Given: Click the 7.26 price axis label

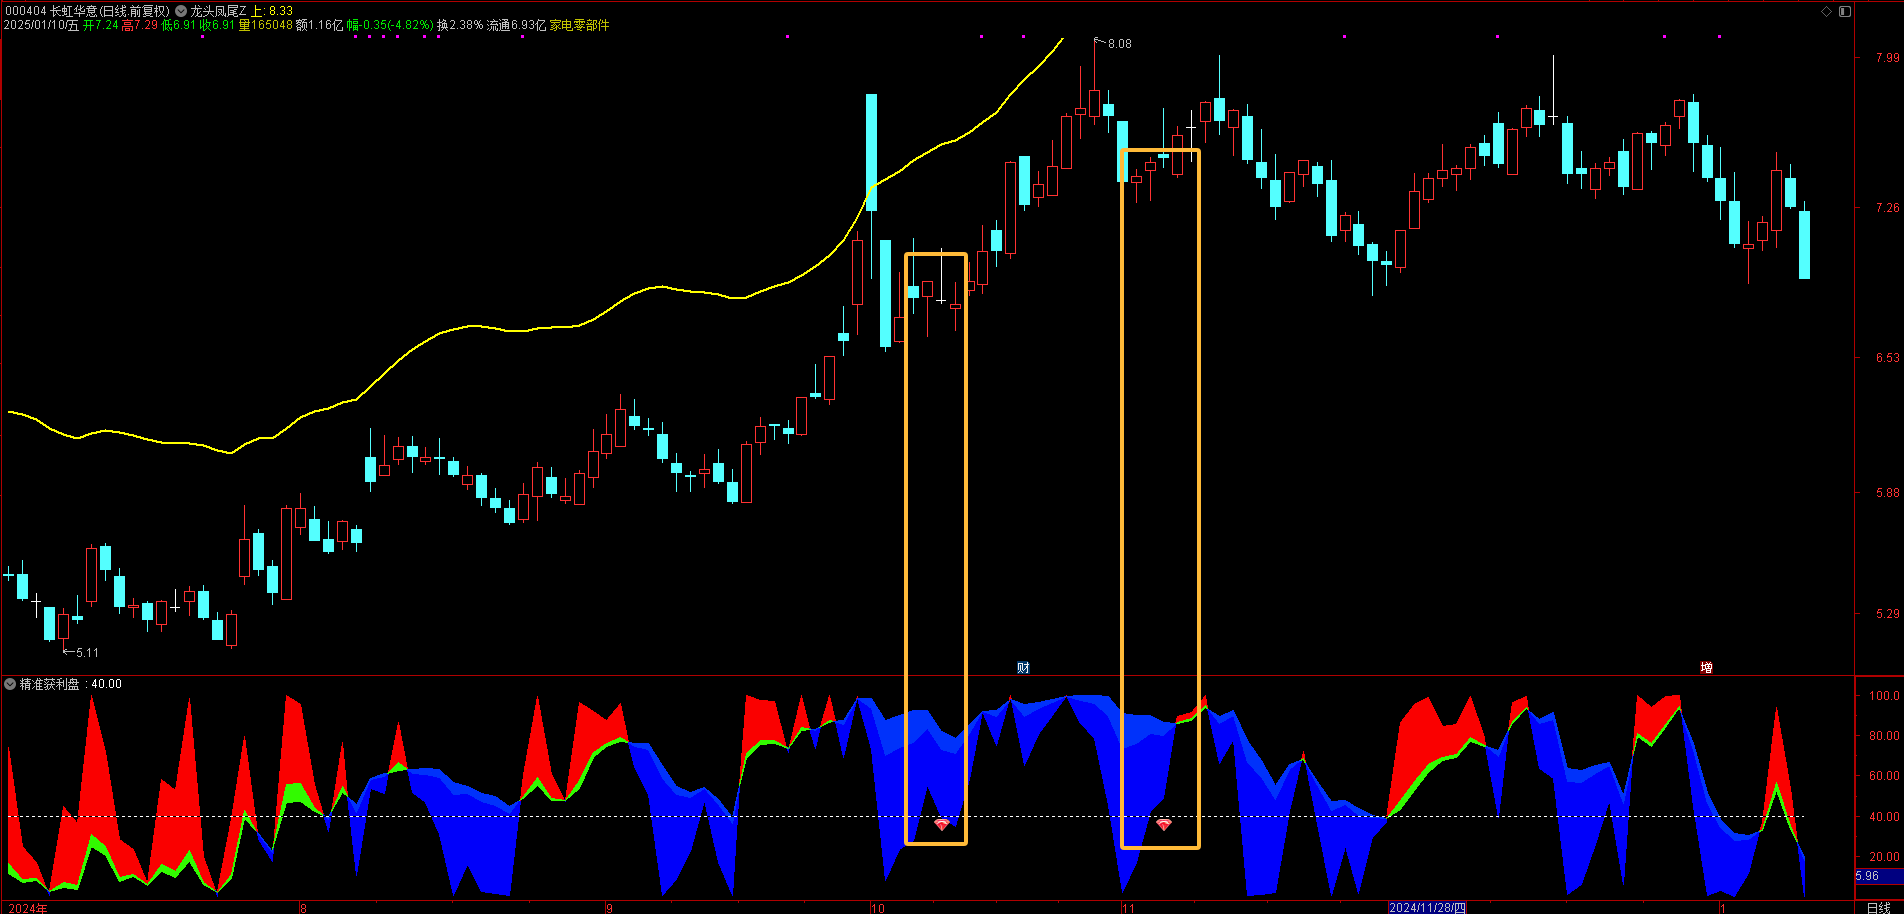Looking at the screenshot, I should click(x=1887, y=208).
